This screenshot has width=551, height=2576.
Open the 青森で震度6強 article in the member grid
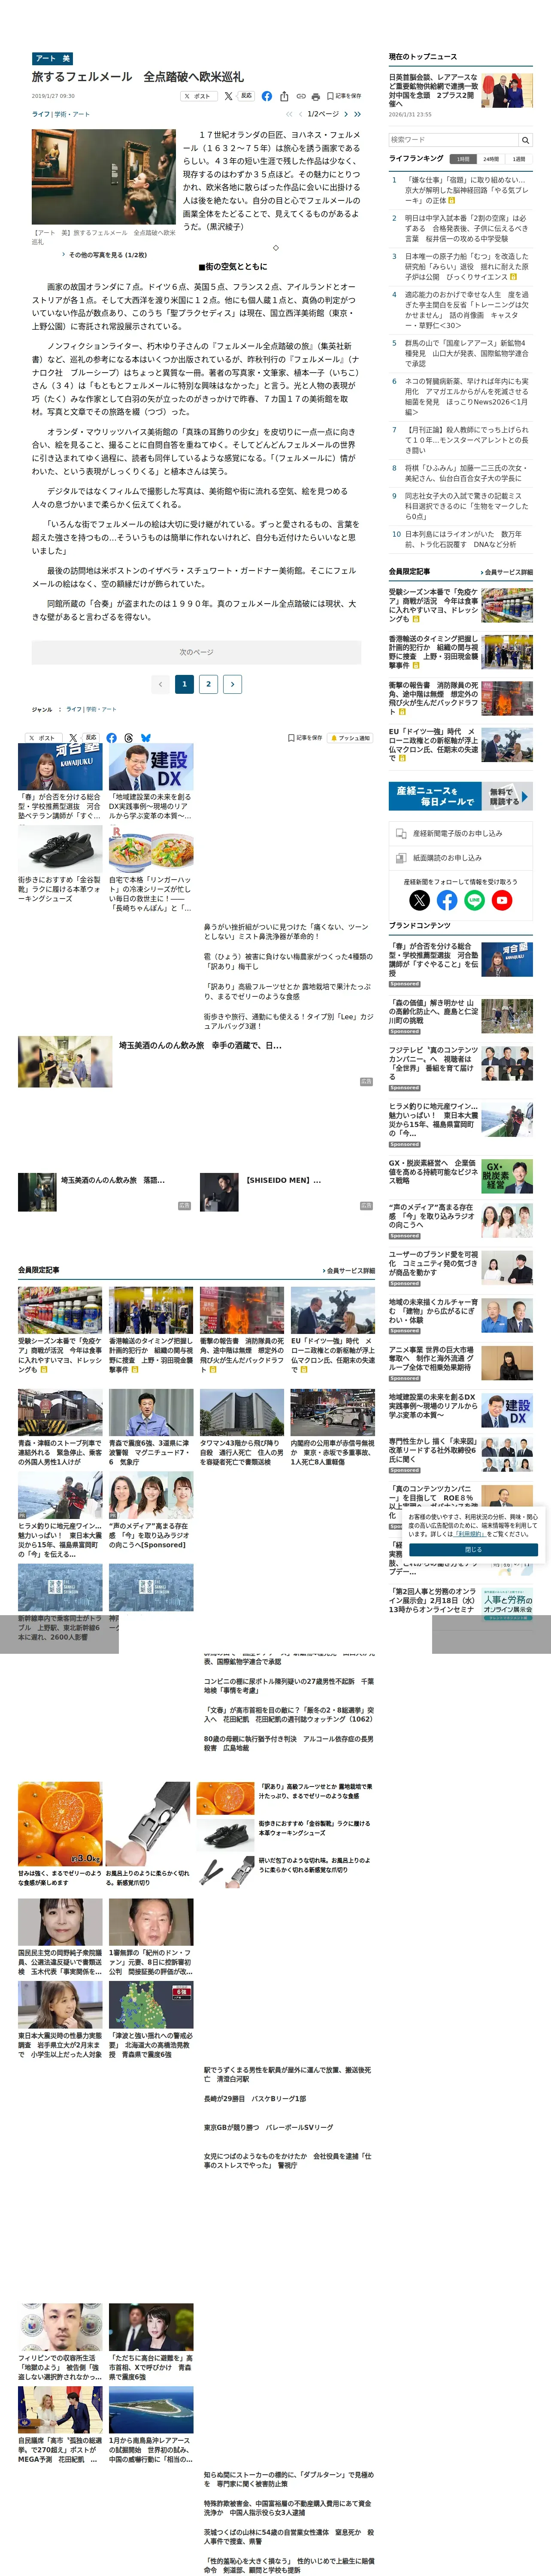pyautogui.click(x=151, y=1453)
